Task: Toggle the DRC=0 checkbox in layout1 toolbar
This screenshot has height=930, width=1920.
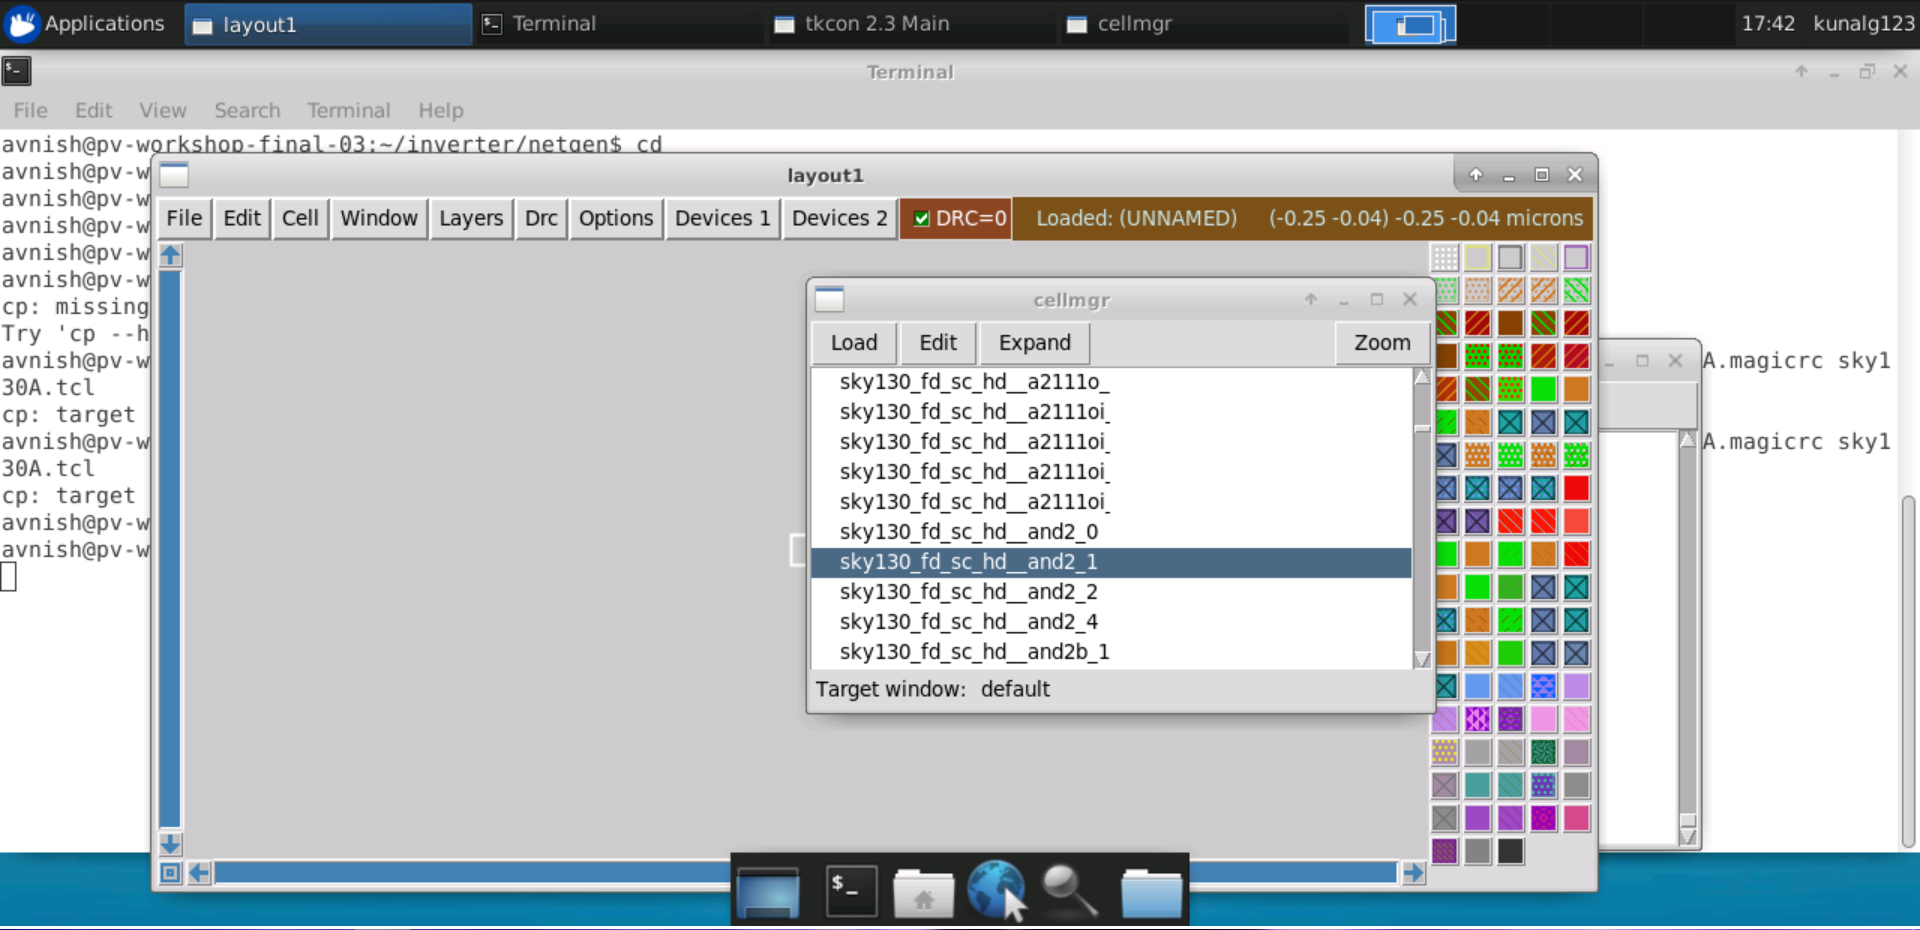Action: 922,218
